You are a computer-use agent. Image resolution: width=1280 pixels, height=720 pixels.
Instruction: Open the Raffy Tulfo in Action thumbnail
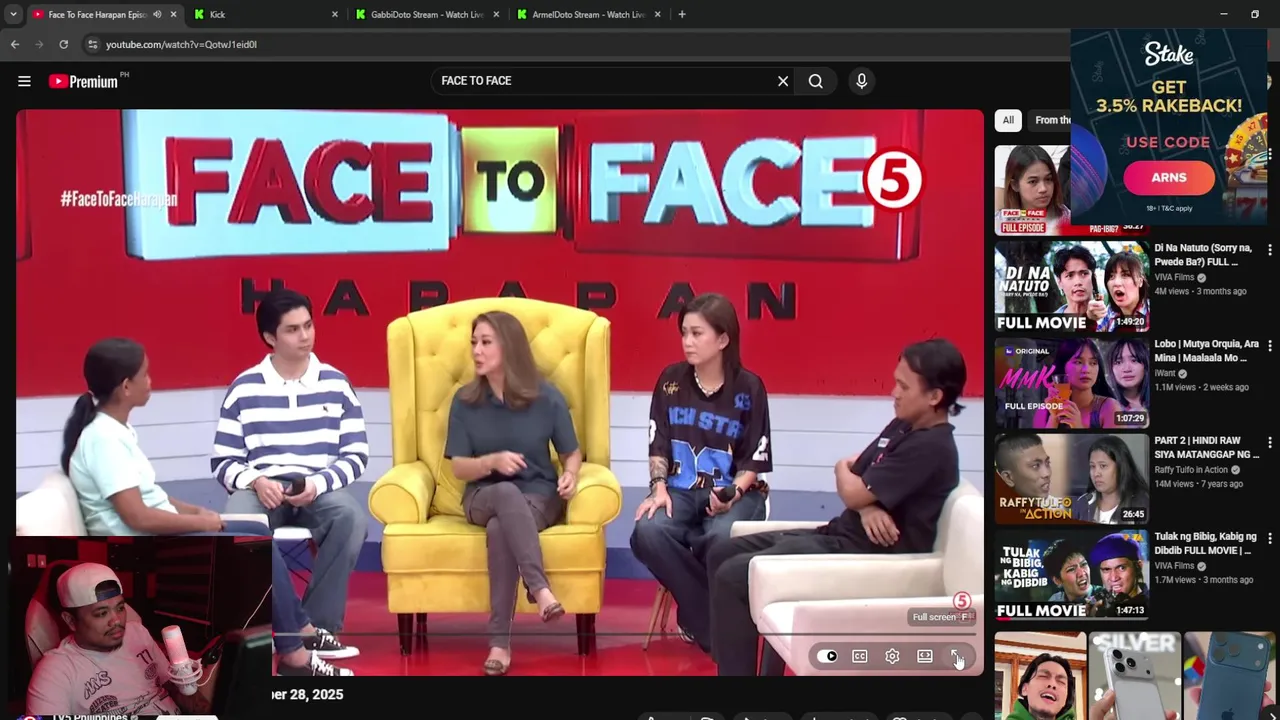1071,478
